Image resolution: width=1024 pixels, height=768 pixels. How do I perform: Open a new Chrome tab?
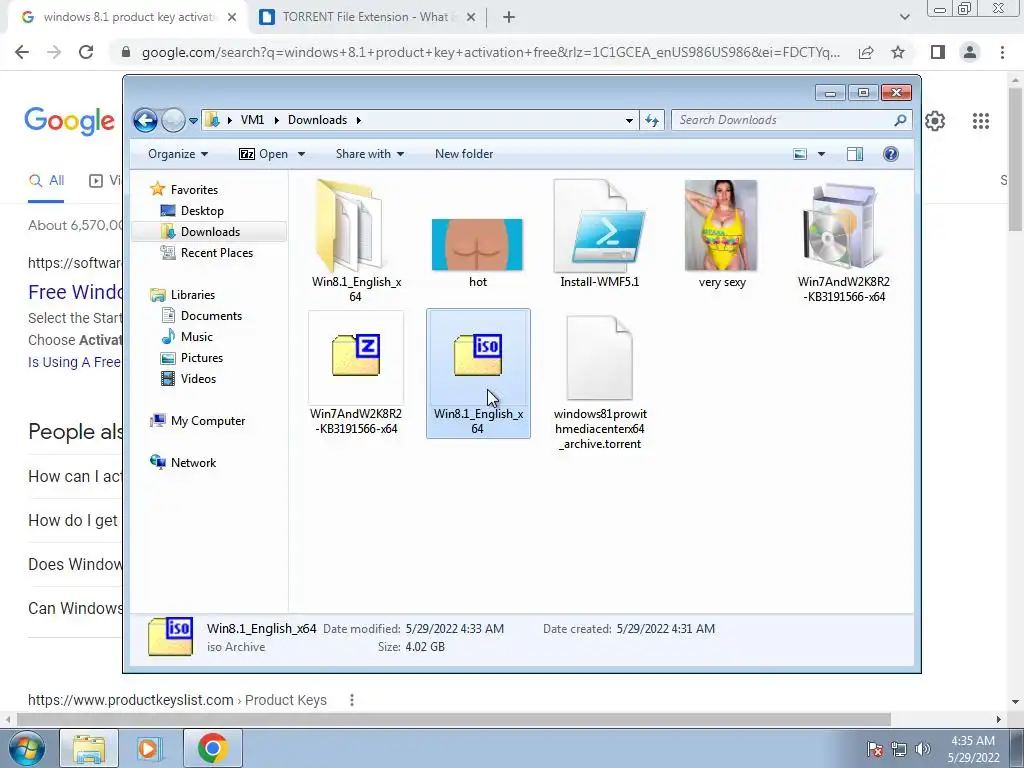[x=509, y=18]
